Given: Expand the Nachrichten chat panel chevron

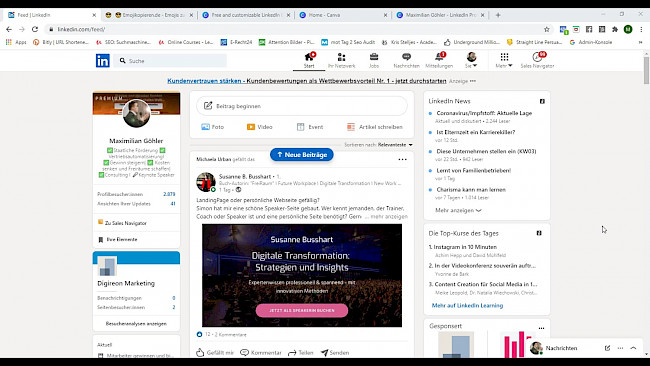Looking at the screenshot, I should (633, 348).
